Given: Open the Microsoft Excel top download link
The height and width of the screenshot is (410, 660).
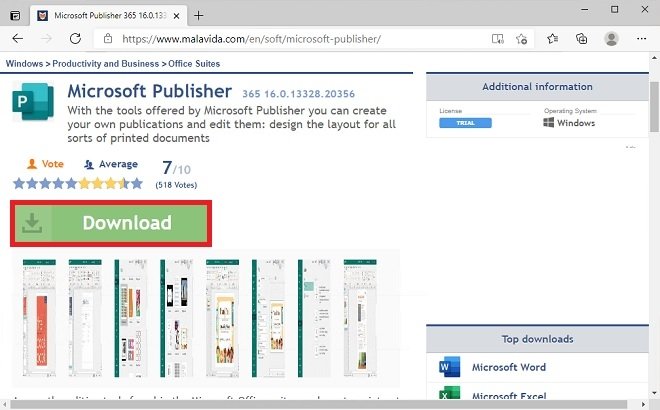Looking at the screenshot, I should click(509, 396).
